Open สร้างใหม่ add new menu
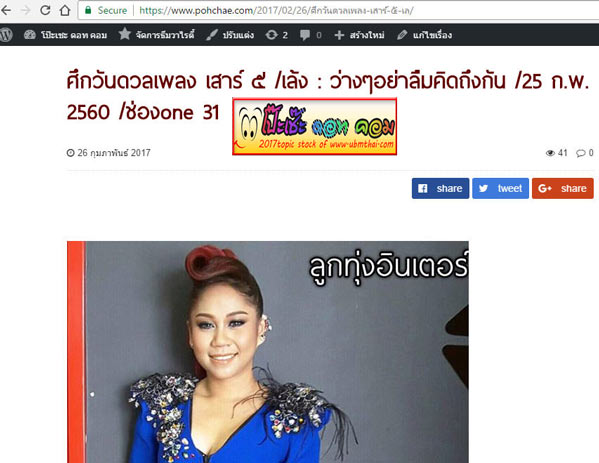Viewport: 599px width, 463px height. [359, 35]
